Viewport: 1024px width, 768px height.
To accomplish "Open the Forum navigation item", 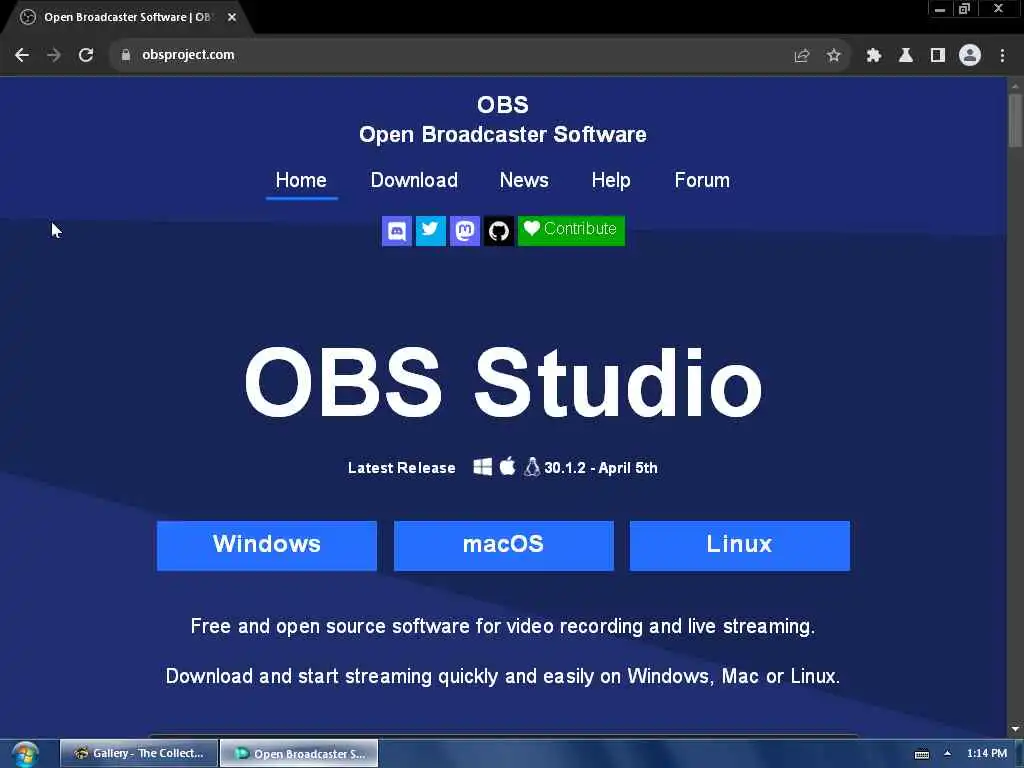I will pyautogui.click(x=702, y=180).
